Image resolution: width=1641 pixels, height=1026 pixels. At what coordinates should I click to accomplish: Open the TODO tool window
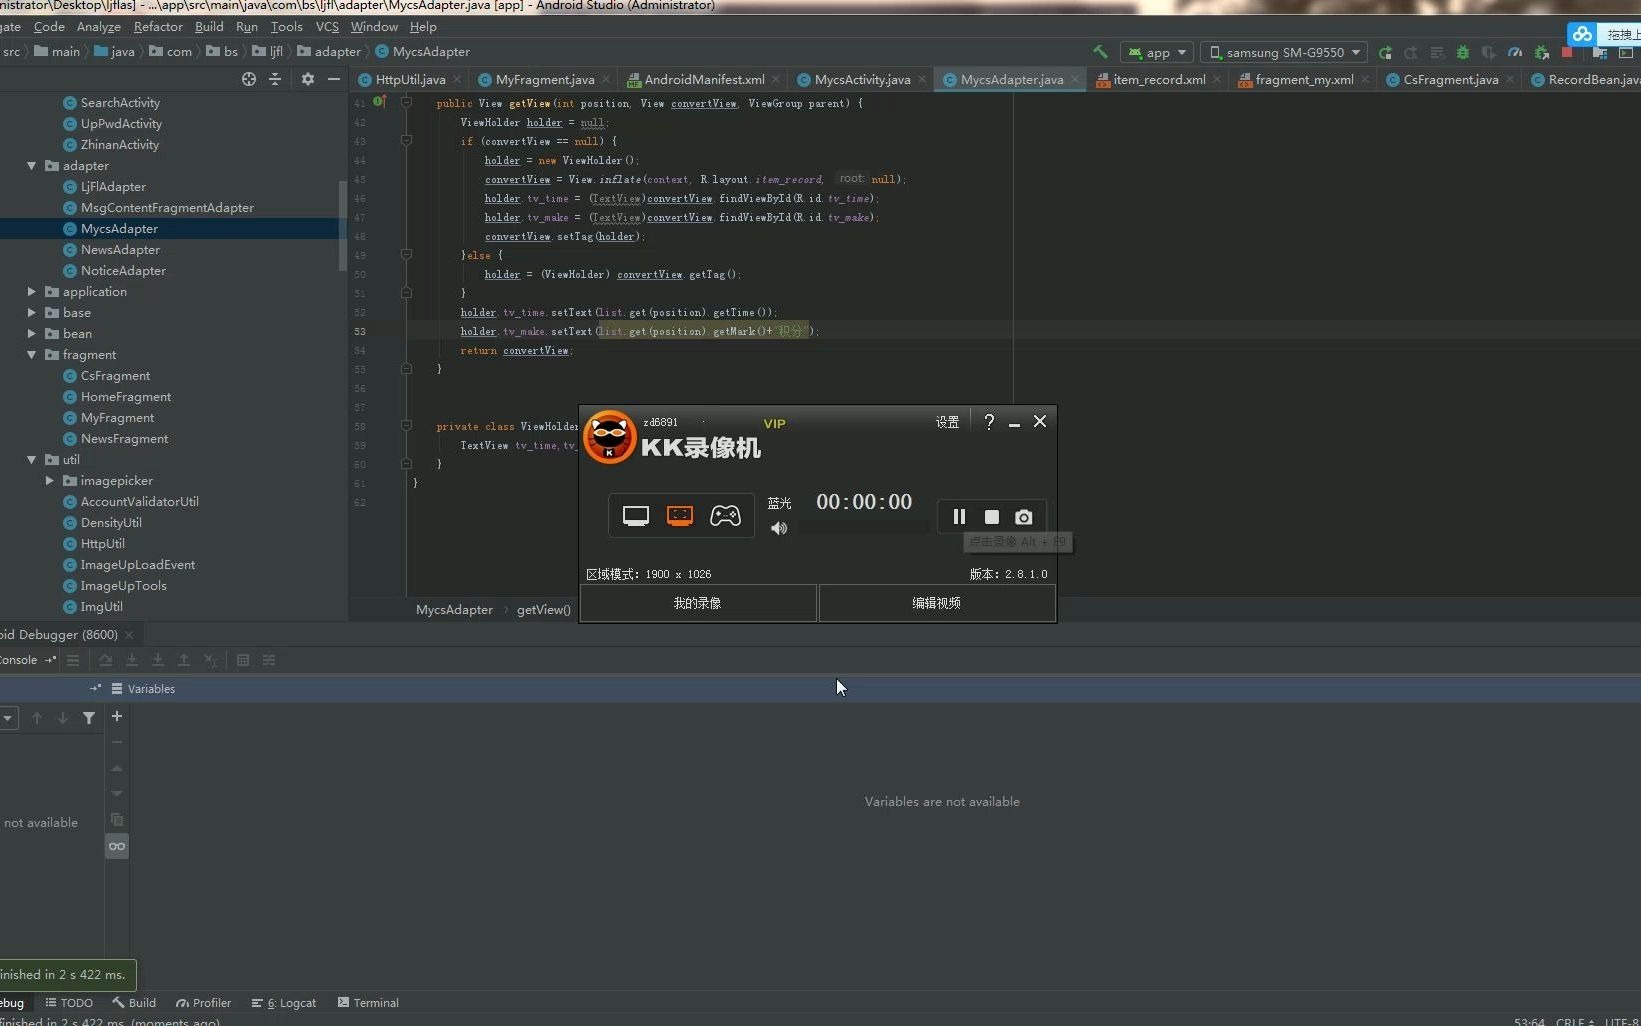click(69, 1003)
